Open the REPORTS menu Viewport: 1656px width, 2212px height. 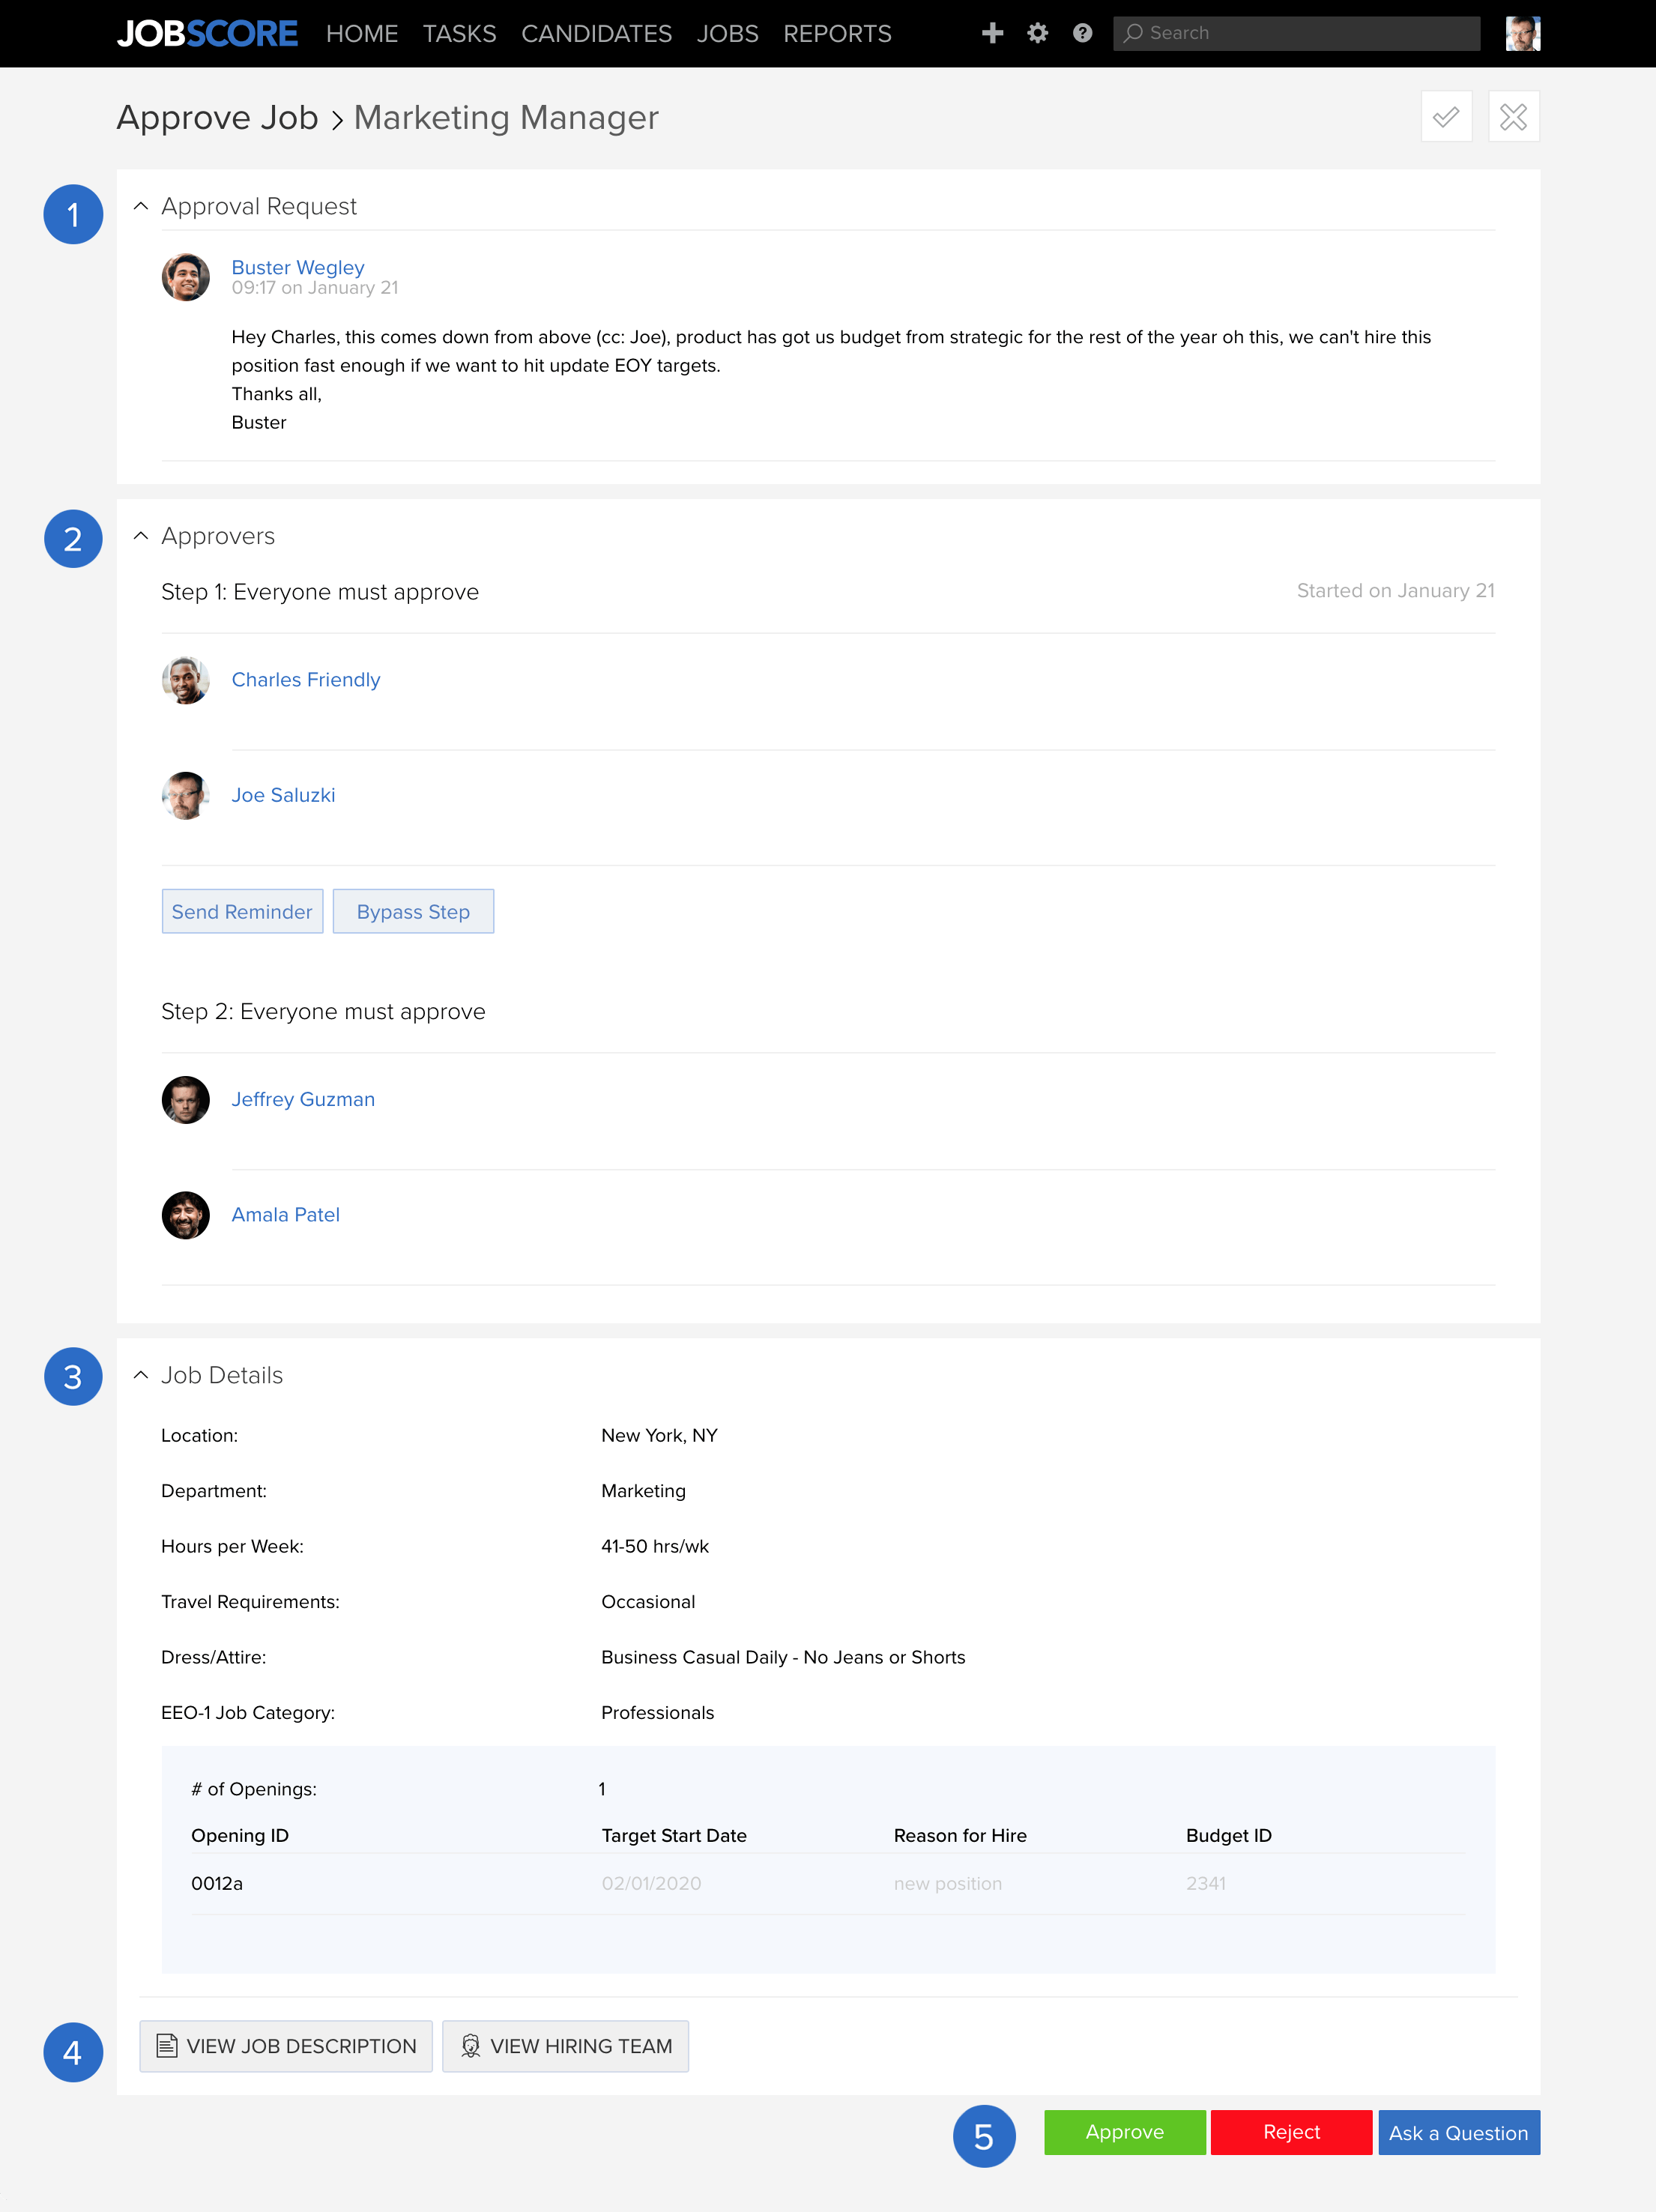click(x=837, y=34)
